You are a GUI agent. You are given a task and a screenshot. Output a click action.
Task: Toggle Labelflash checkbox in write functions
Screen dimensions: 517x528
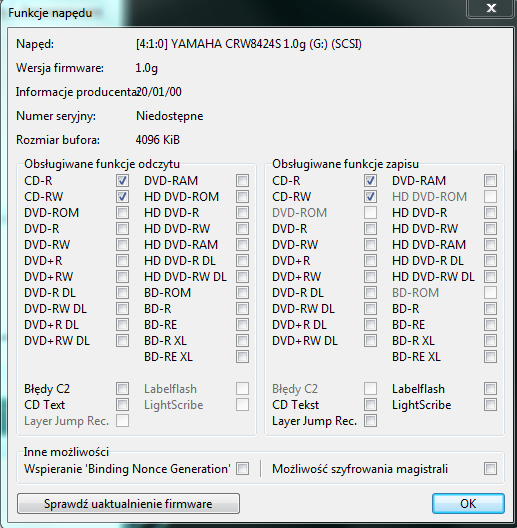[490, 388]
